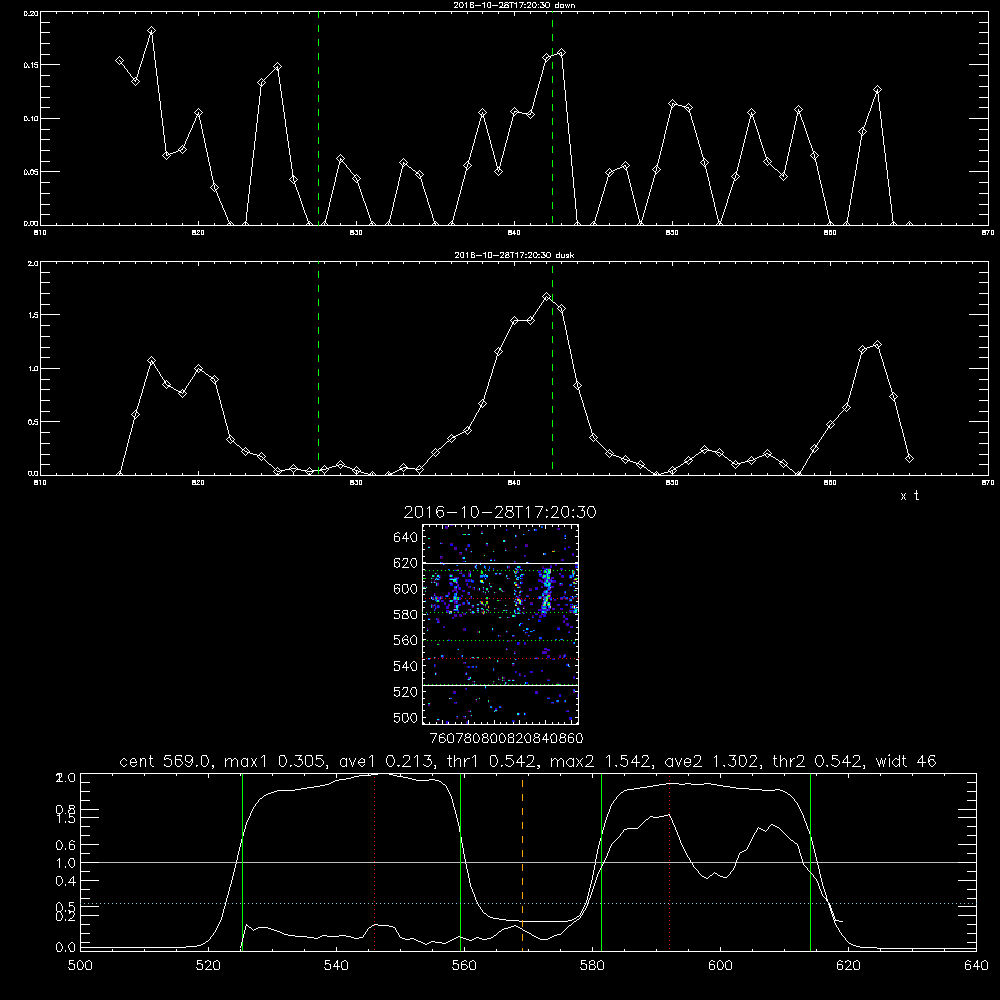Click the large '2016-10-28T17:20:30' heatmap title
Viewport: 1000px width, 1000px height.
tap(500, 512)
